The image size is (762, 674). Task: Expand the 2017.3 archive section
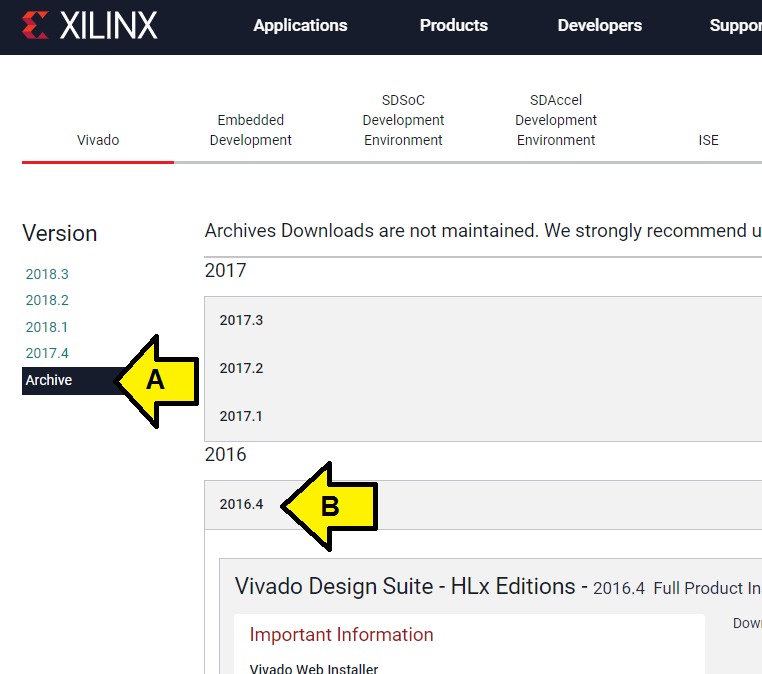483,320
